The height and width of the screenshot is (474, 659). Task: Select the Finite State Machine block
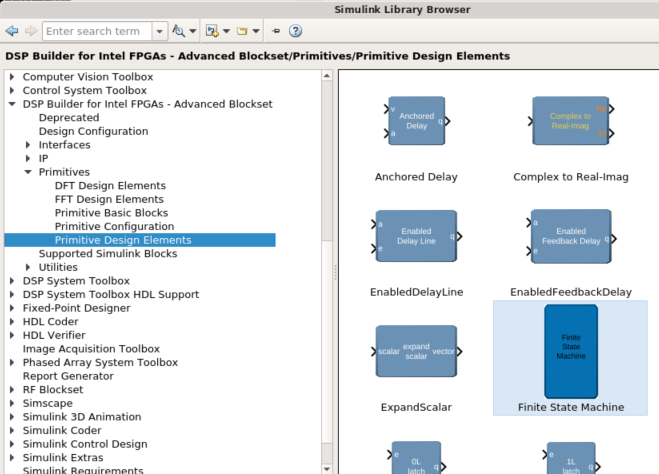click(x=570, y=351)
